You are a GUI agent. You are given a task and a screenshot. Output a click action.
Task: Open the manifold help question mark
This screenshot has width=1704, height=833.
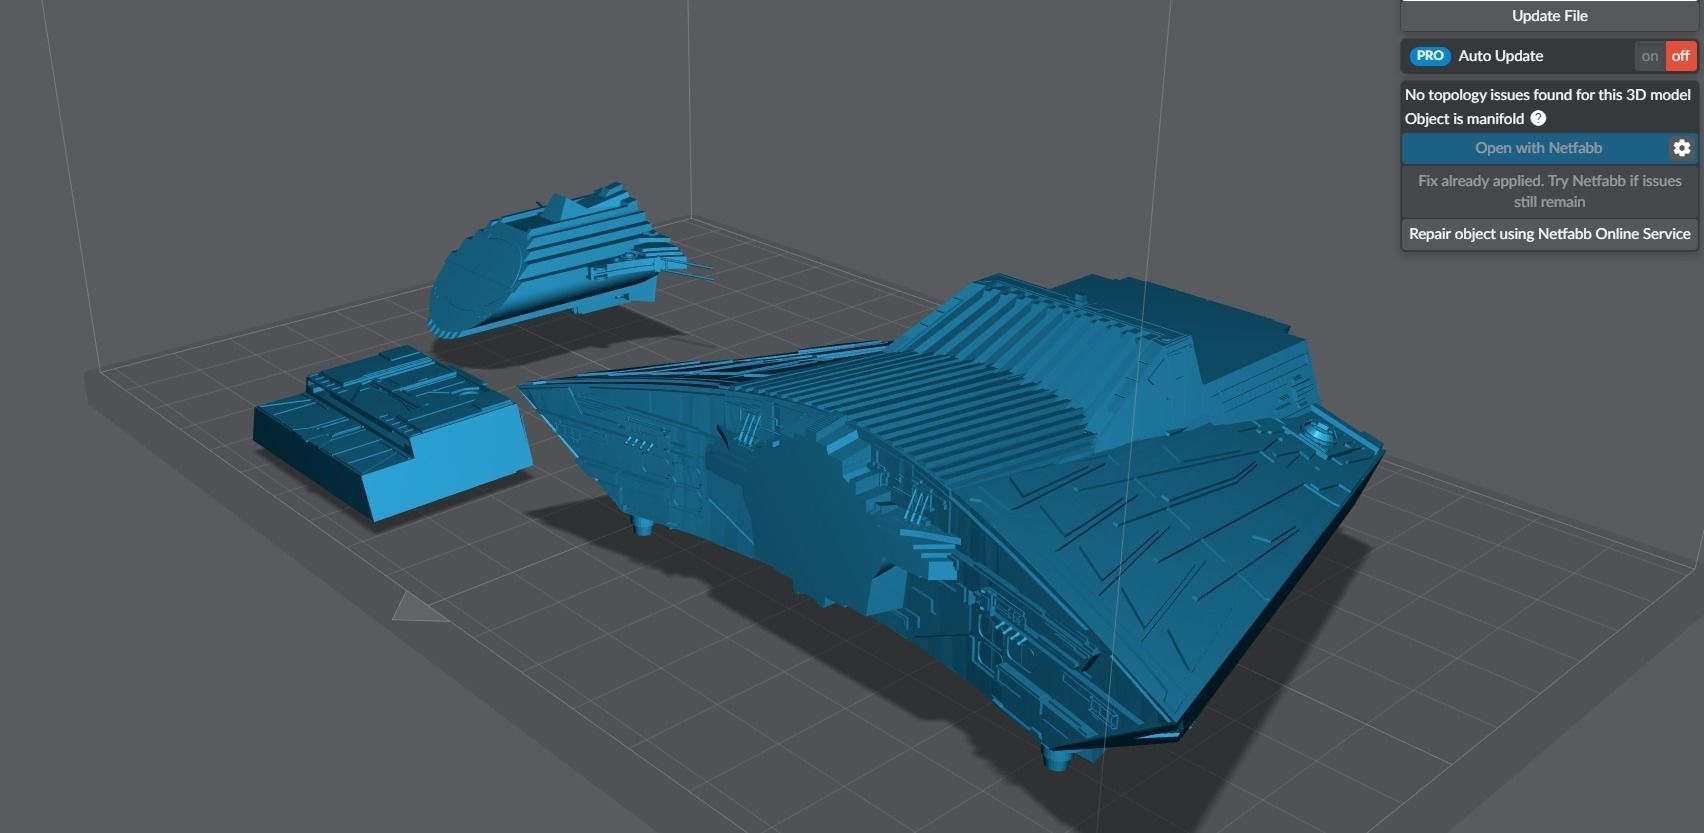(x=1538, y=118)
